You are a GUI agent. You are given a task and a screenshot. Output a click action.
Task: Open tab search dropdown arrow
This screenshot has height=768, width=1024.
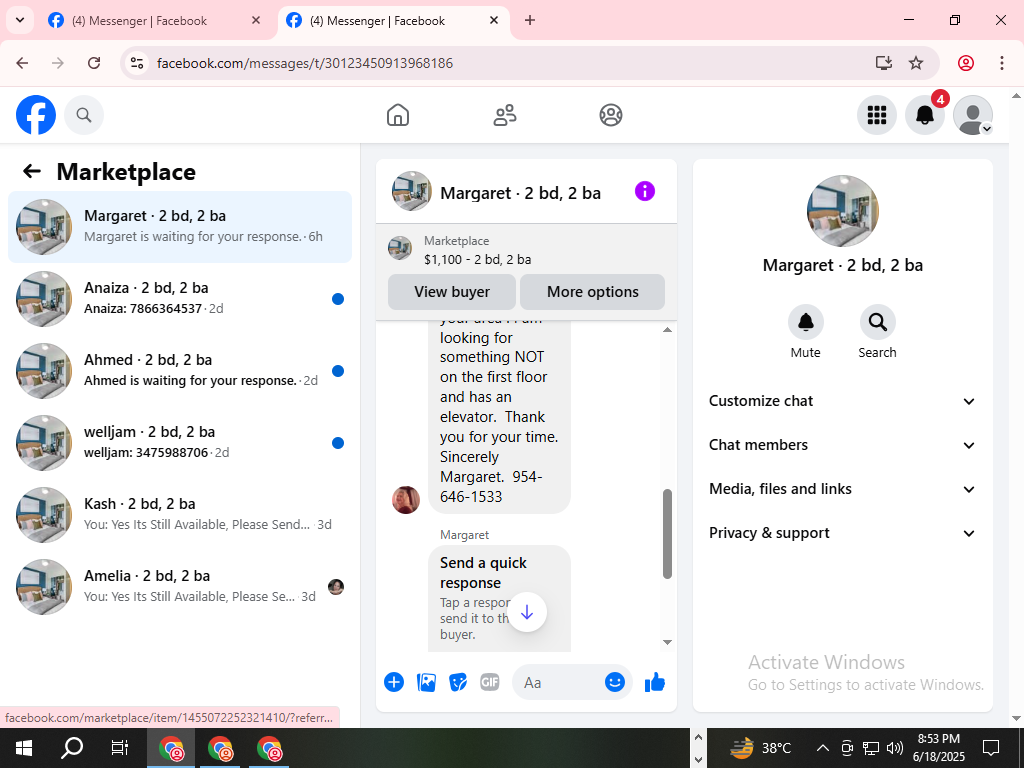(20, 20)
